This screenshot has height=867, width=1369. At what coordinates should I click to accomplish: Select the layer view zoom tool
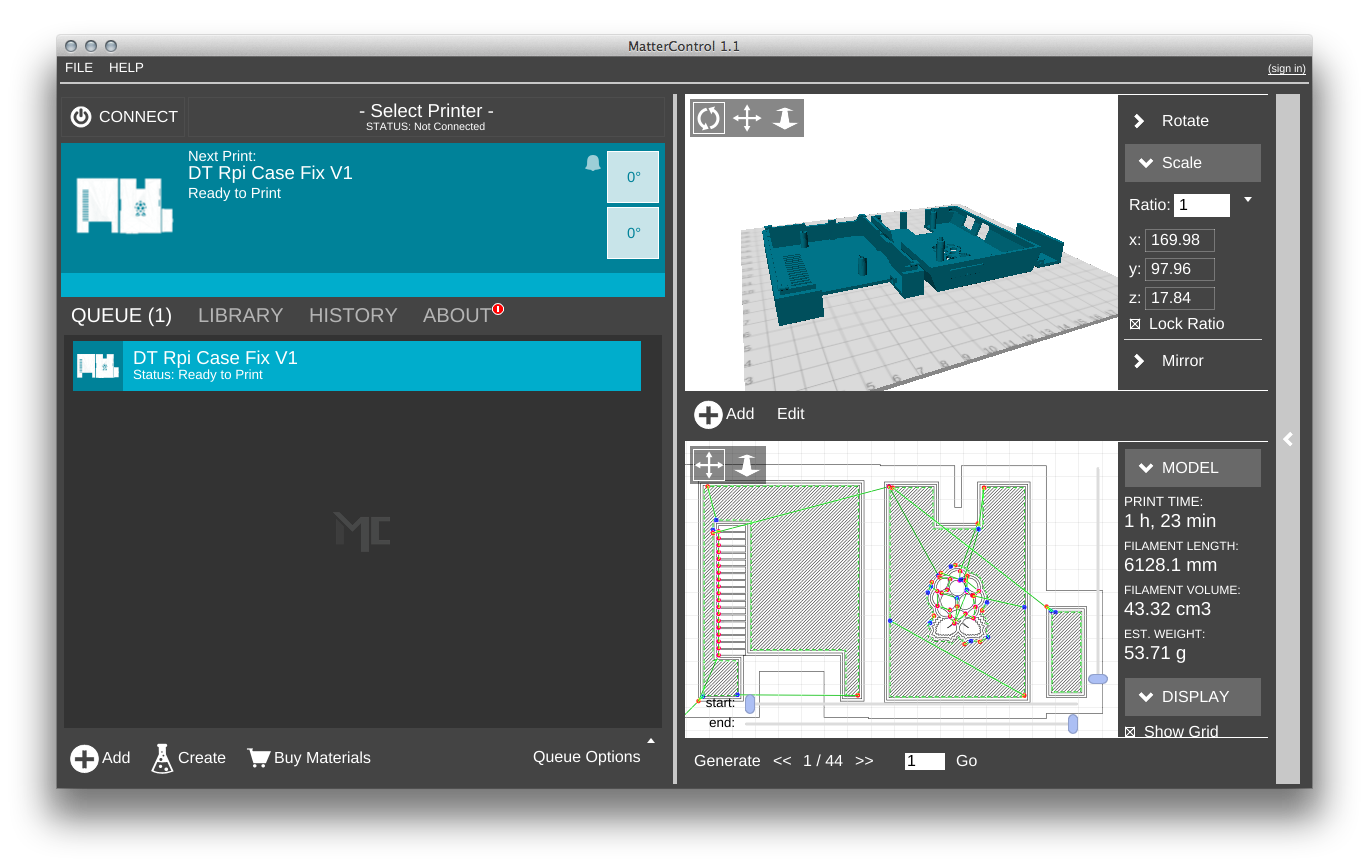pos(747,464)
